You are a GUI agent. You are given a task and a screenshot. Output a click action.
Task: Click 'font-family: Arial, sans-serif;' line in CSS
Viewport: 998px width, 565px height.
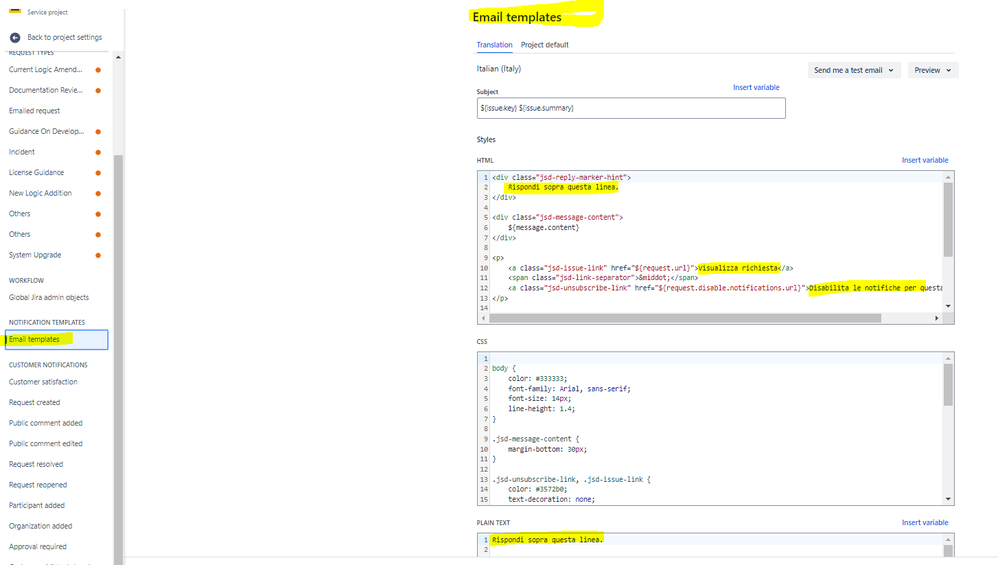(x=569, y=389)
